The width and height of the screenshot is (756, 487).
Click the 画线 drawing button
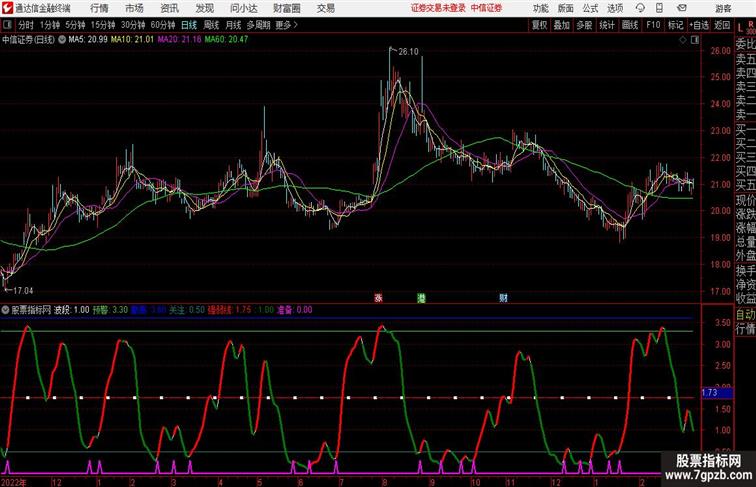630,25
